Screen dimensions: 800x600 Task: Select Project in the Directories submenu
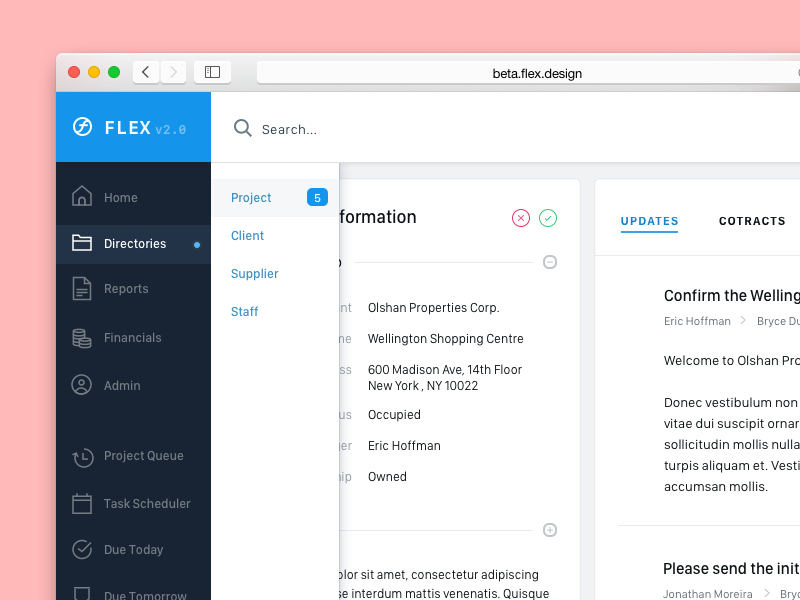(251, 198)
